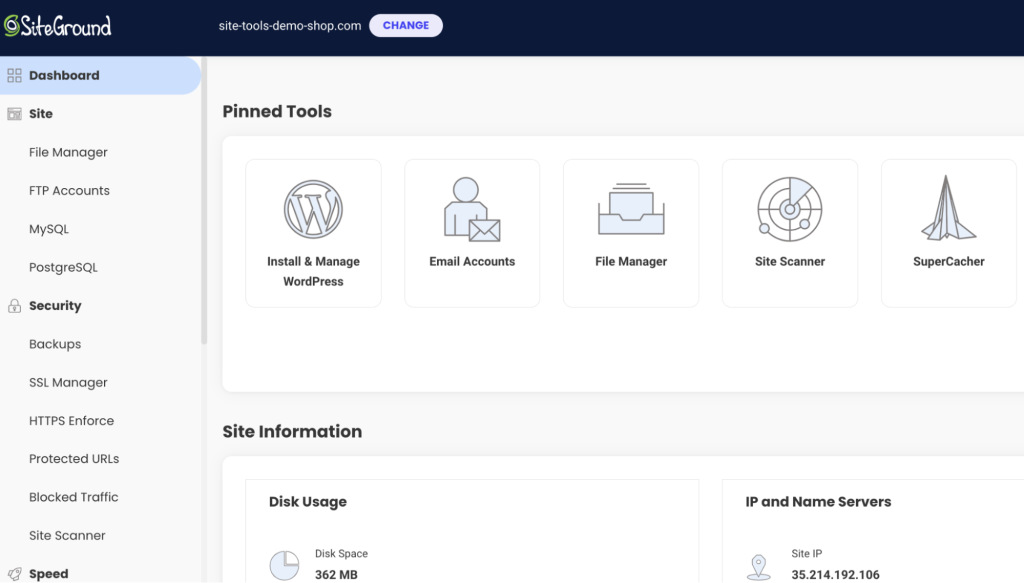Collapse the Site section in sidebar
Viewport: 1024px width, 583px height.
click(41, 114)
